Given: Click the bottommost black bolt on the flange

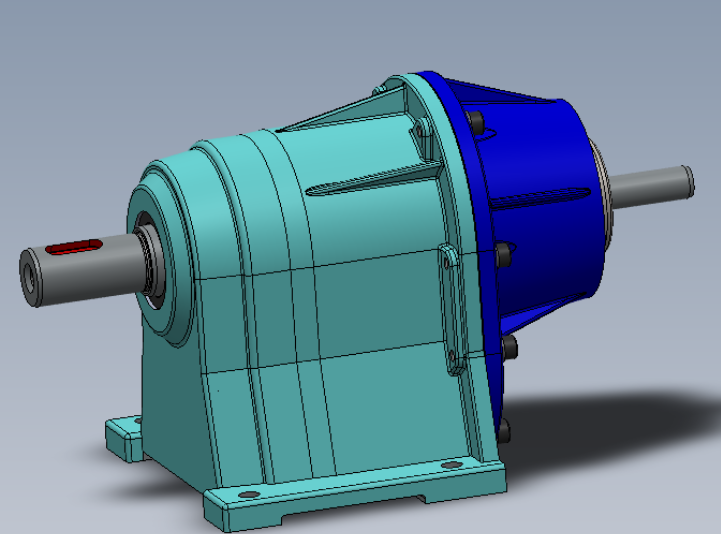Looking at the screenshot, I should [x=504, y=431].
